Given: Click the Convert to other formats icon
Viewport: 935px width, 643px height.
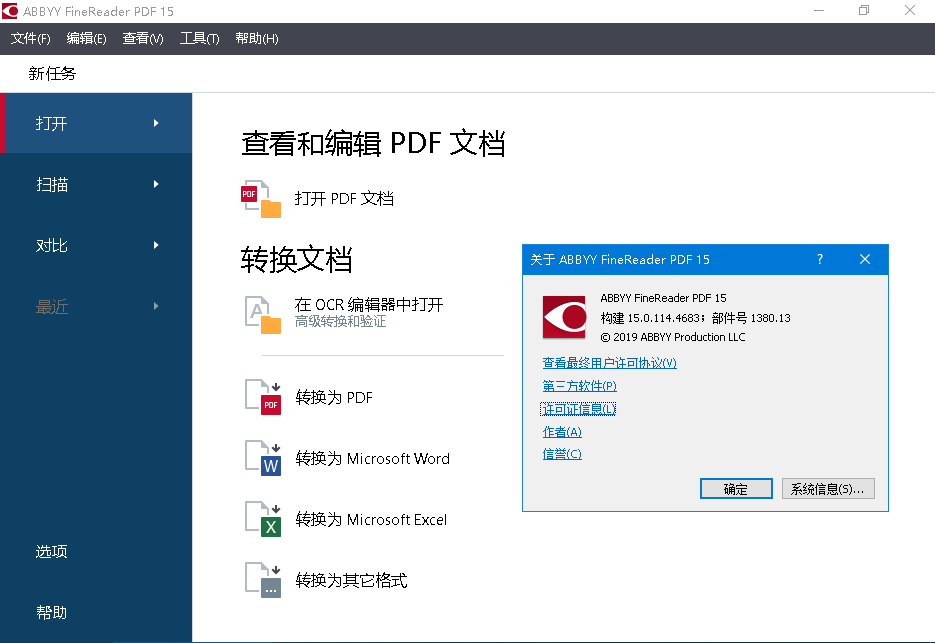Looking at the screenshot, I should [x=262, y=579].
